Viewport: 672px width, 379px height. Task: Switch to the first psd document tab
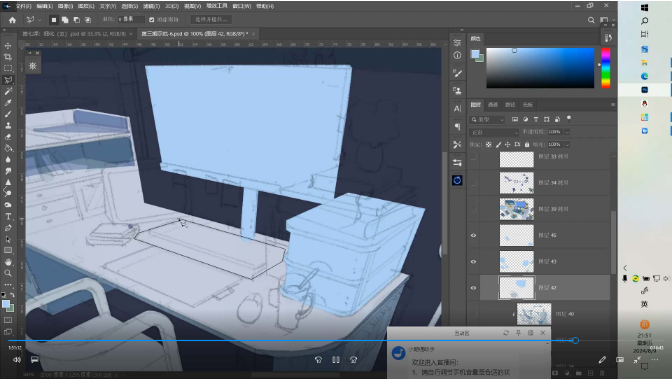click(78, 33)
